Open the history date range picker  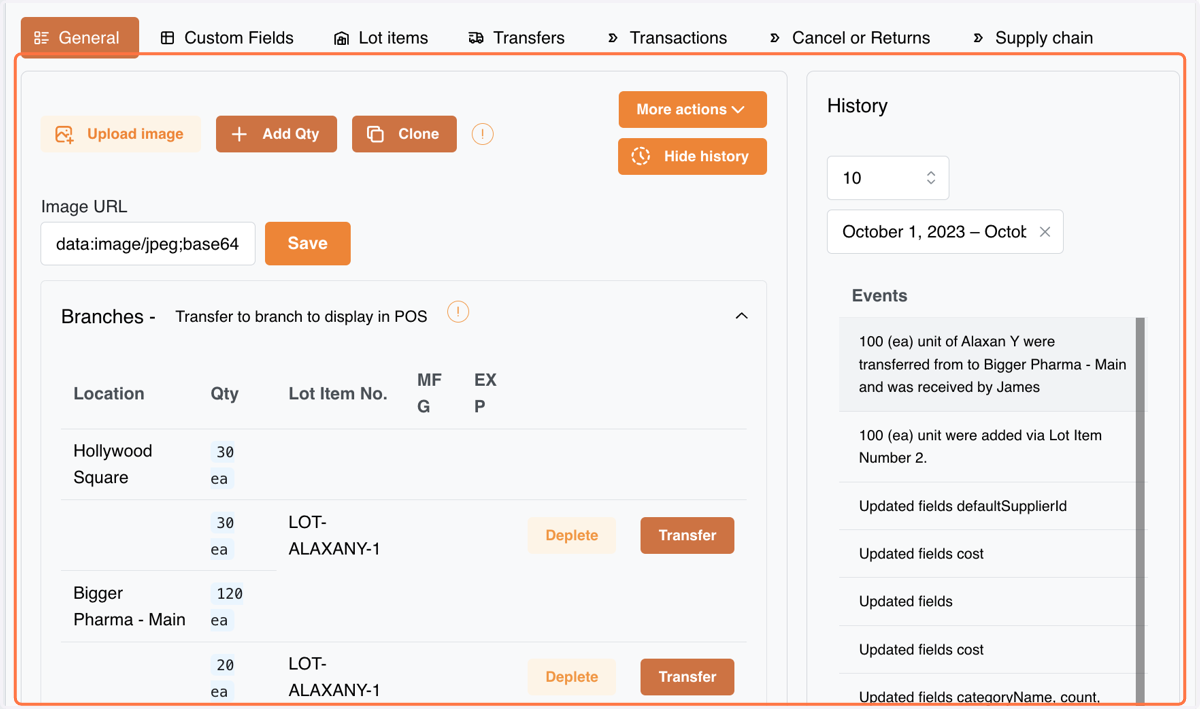(934, 232)
